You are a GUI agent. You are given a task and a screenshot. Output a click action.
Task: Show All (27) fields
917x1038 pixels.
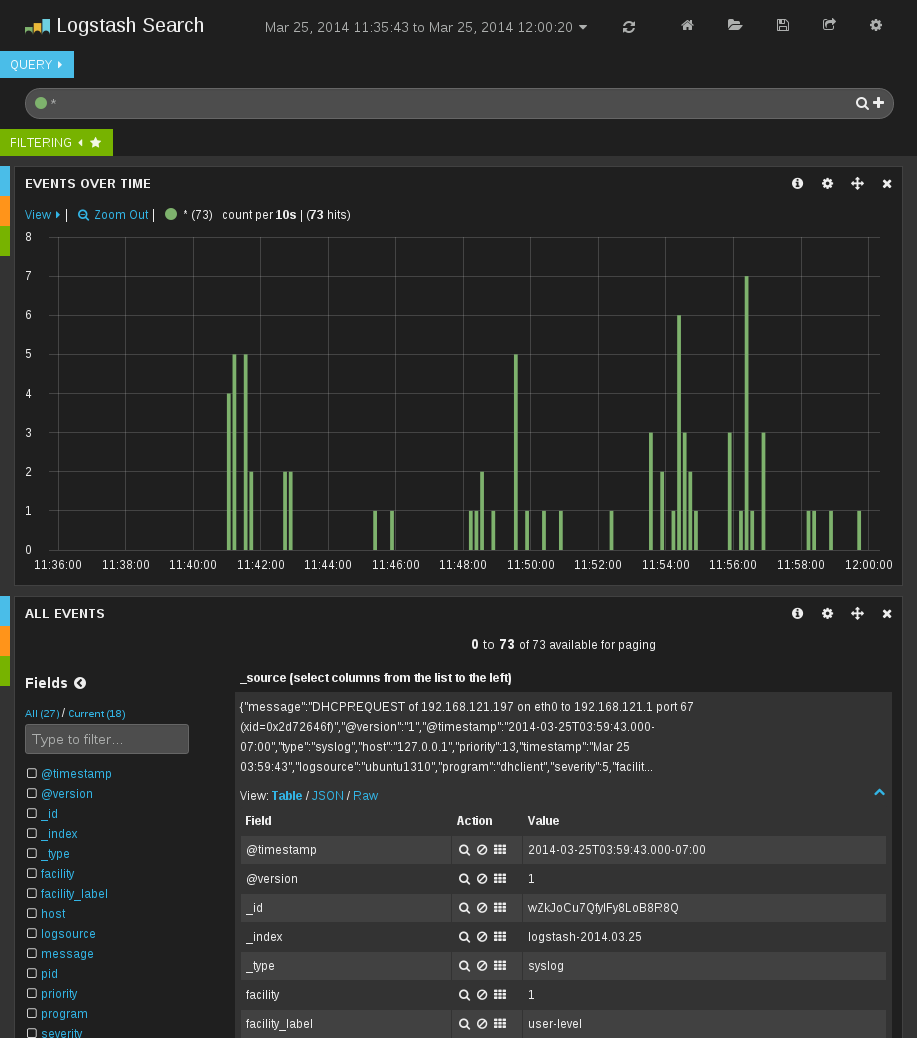click(42, 714)
